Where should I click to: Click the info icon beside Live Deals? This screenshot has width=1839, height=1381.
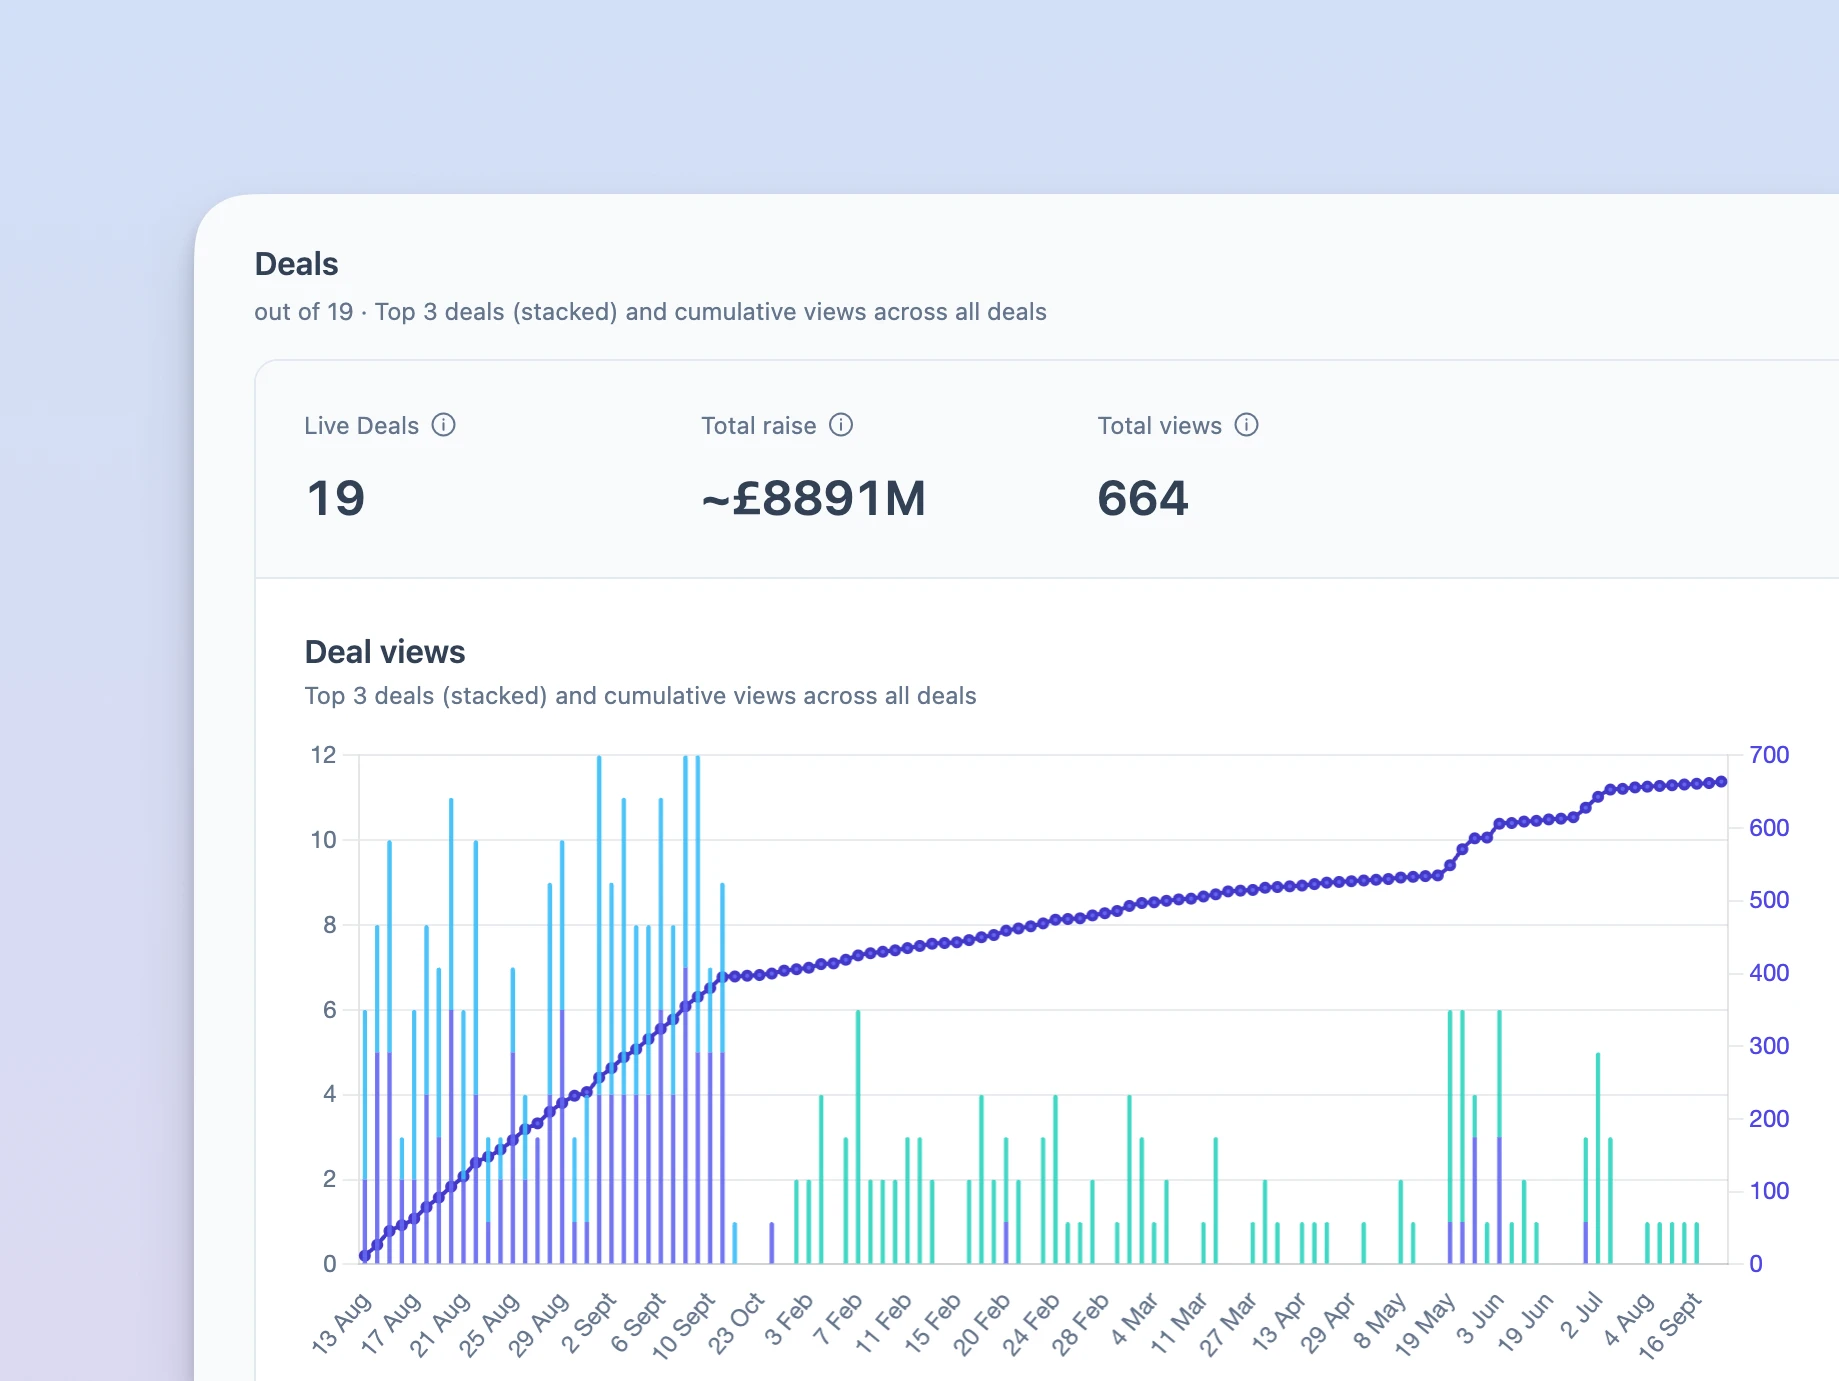pos(443,425)
